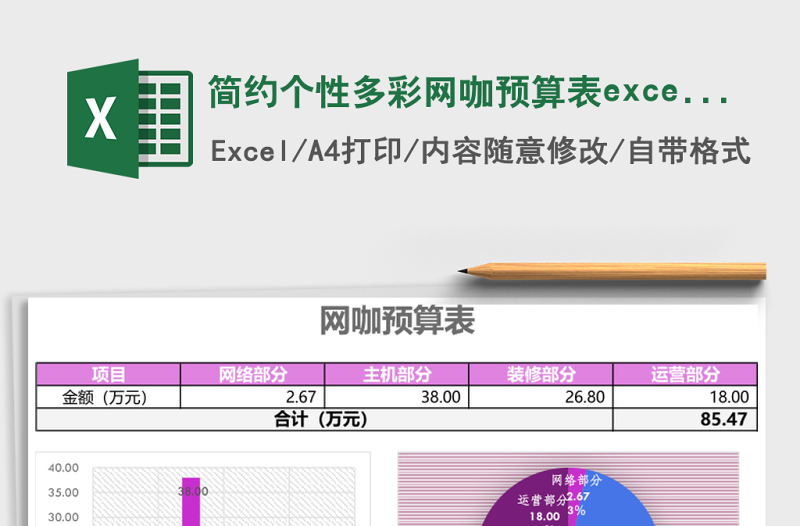Click the table cell showing 18.00
The height and width of the screenshot is (526, 800).
(685, 397)
